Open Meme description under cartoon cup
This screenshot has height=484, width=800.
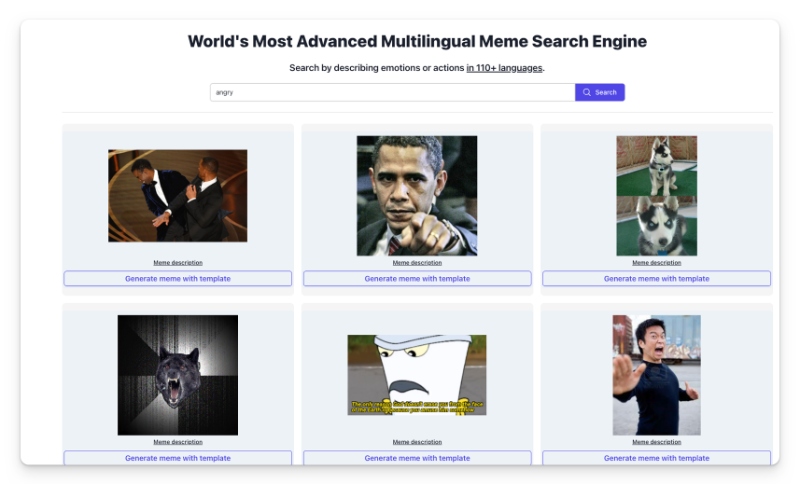click(417, 442)
